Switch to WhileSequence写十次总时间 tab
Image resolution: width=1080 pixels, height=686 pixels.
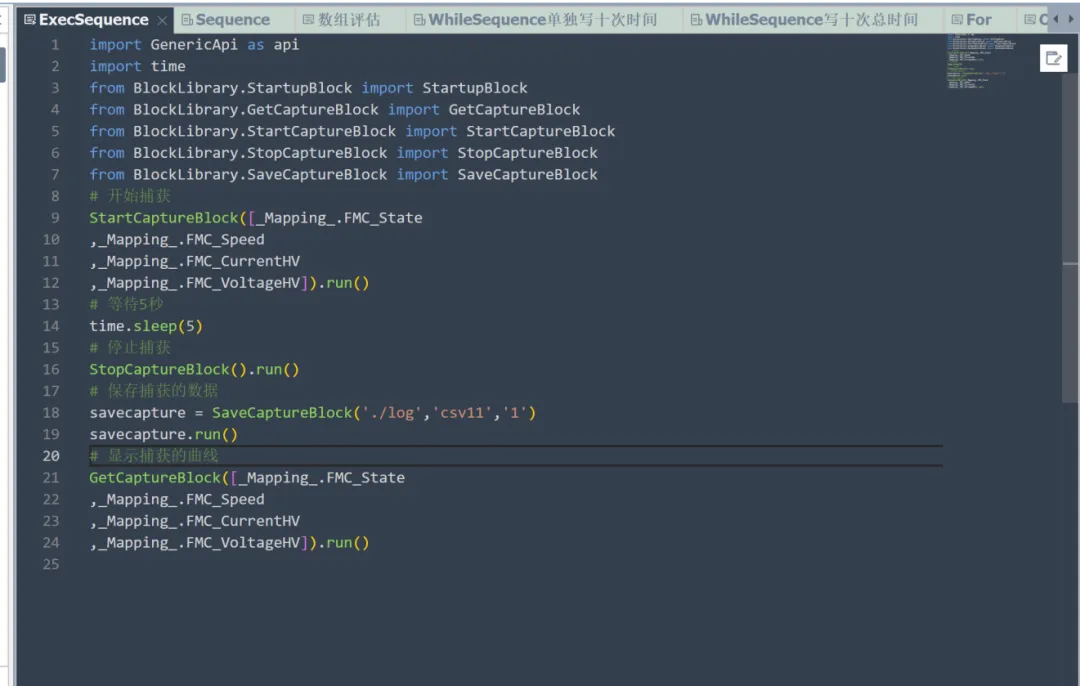click(x=811, y=20)
